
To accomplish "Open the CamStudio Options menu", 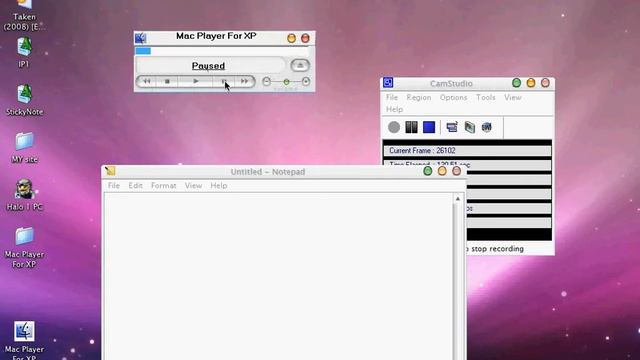I will tap(453, 98).
